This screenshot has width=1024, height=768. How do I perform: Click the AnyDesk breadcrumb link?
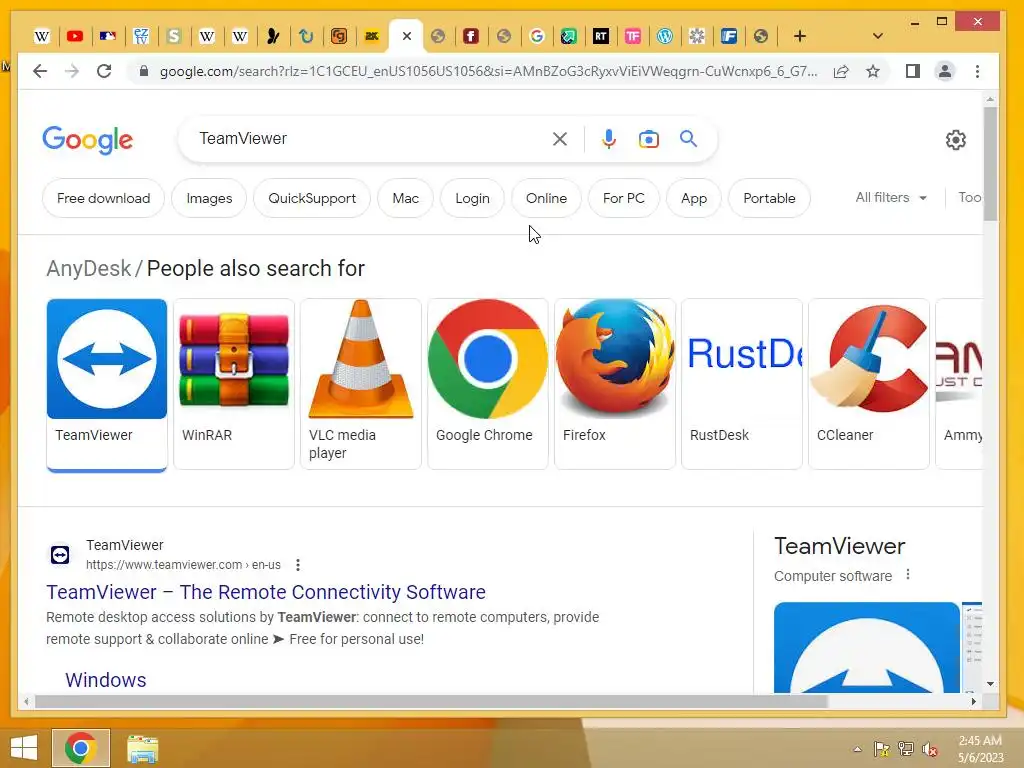tap(88, 268)
